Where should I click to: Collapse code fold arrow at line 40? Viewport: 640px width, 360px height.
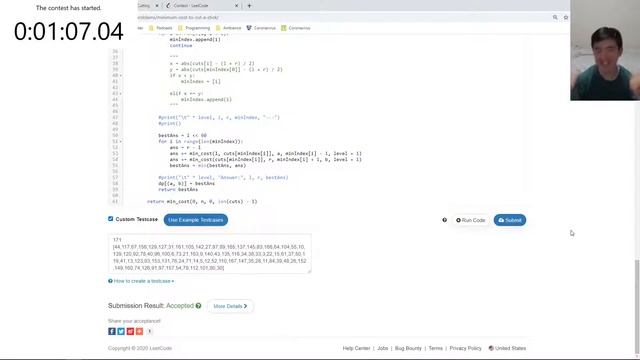point(121,76)
